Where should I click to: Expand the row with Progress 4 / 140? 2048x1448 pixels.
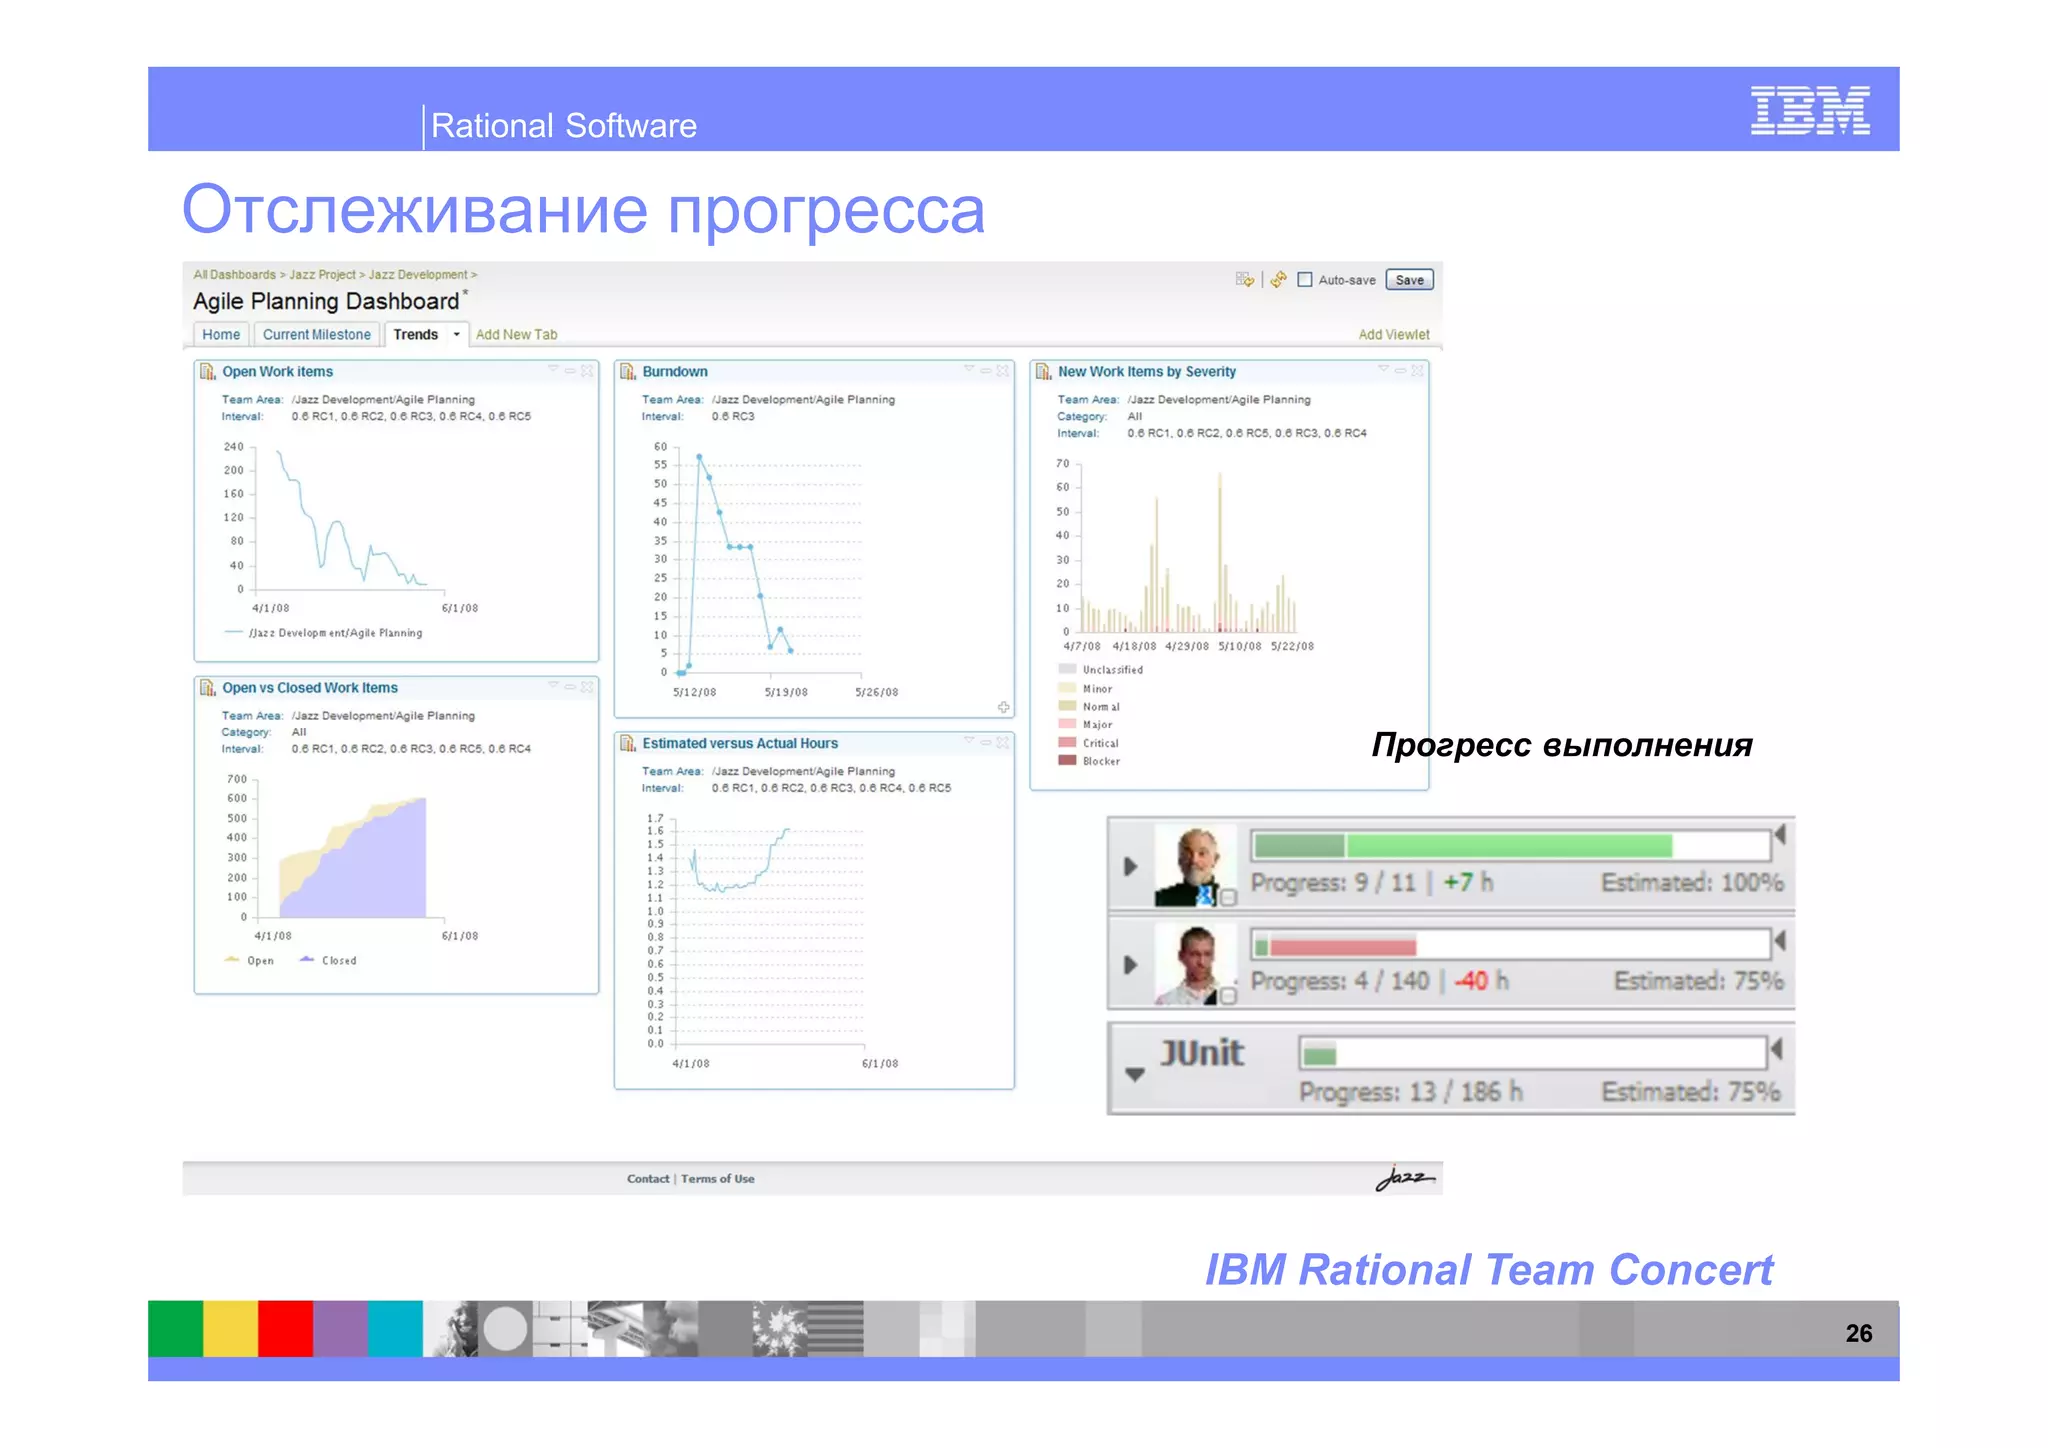coord(1131,965)
